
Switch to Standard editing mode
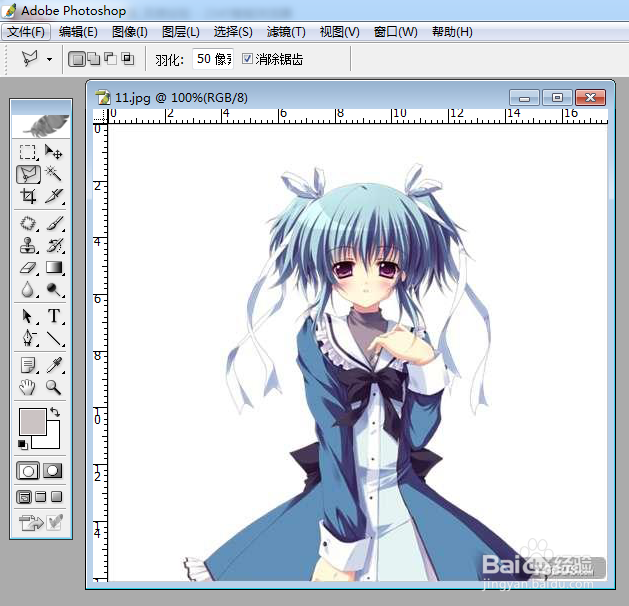pos(28,471)
